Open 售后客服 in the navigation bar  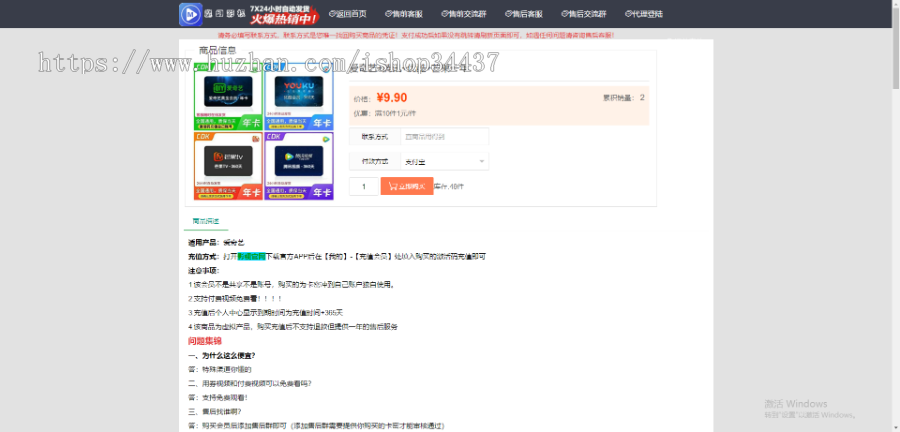[526, 15]
